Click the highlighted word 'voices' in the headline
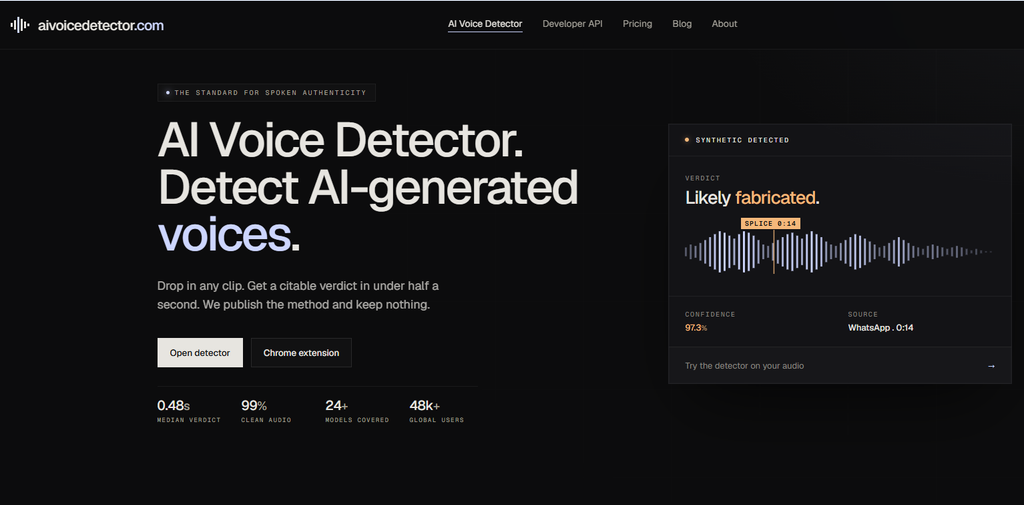 pyautogui.click(x=223, y=234)
